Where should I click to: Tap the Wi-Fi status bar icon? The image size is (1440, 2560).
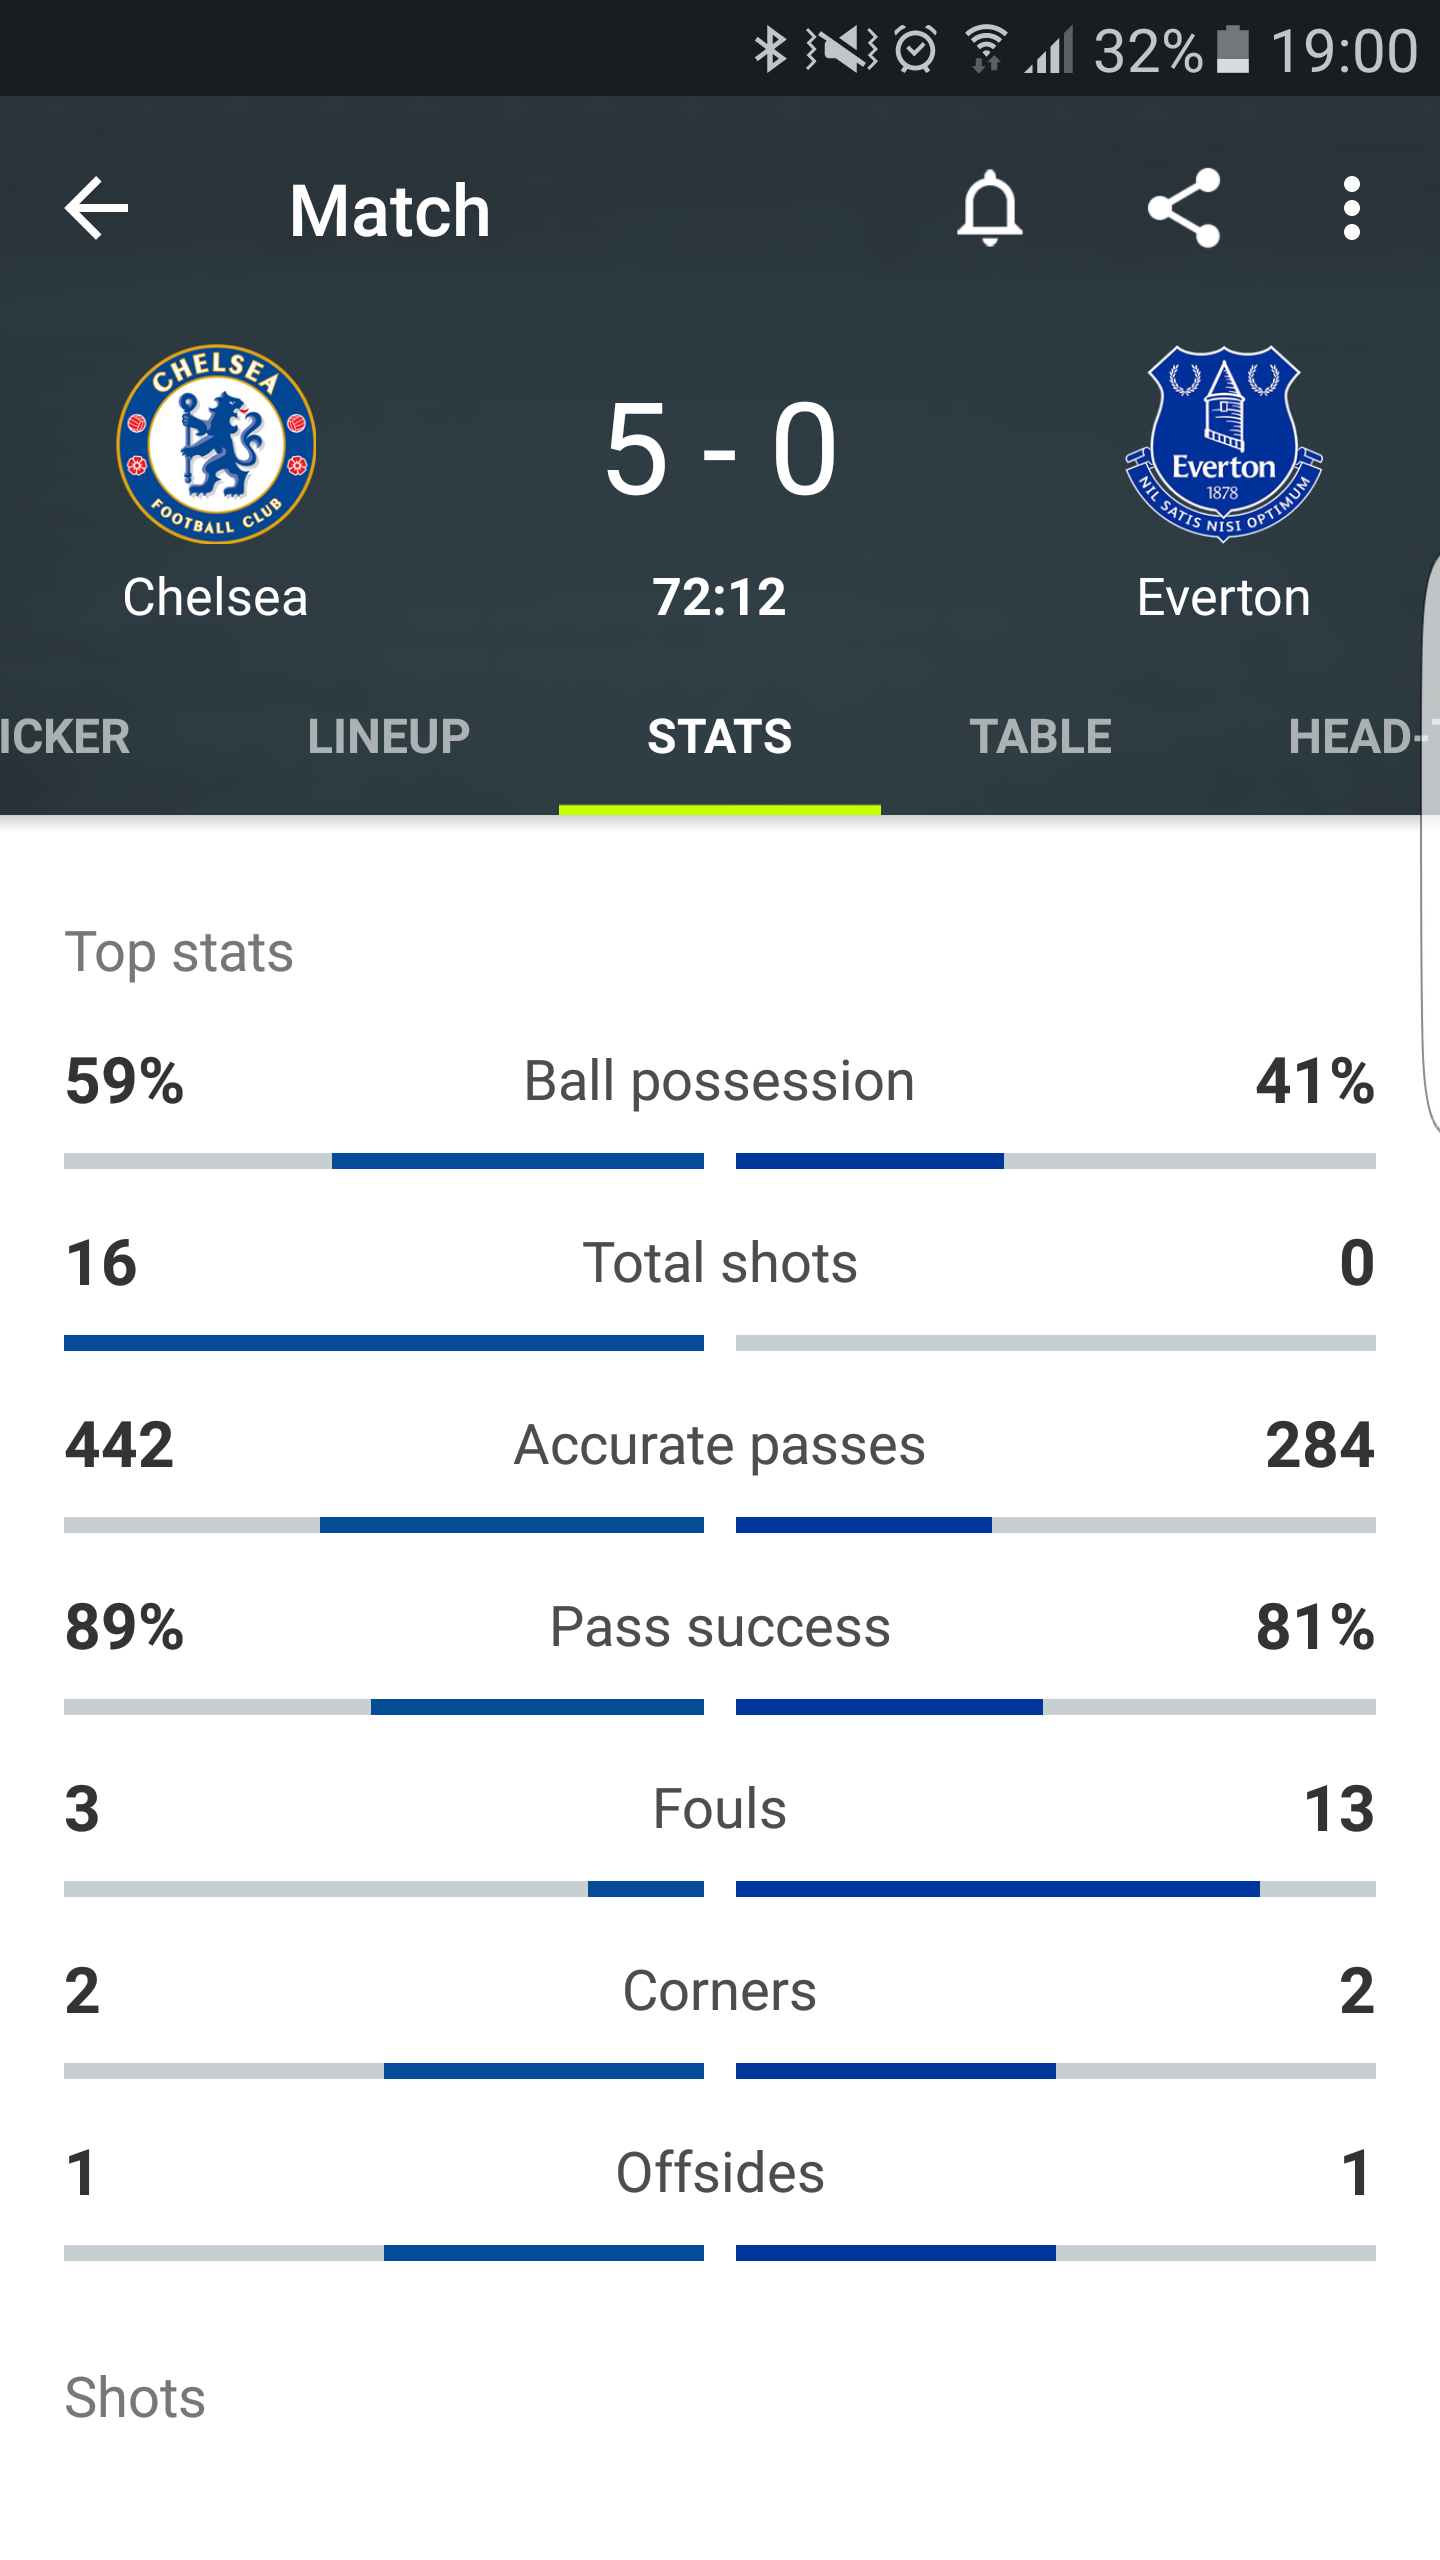986,50
